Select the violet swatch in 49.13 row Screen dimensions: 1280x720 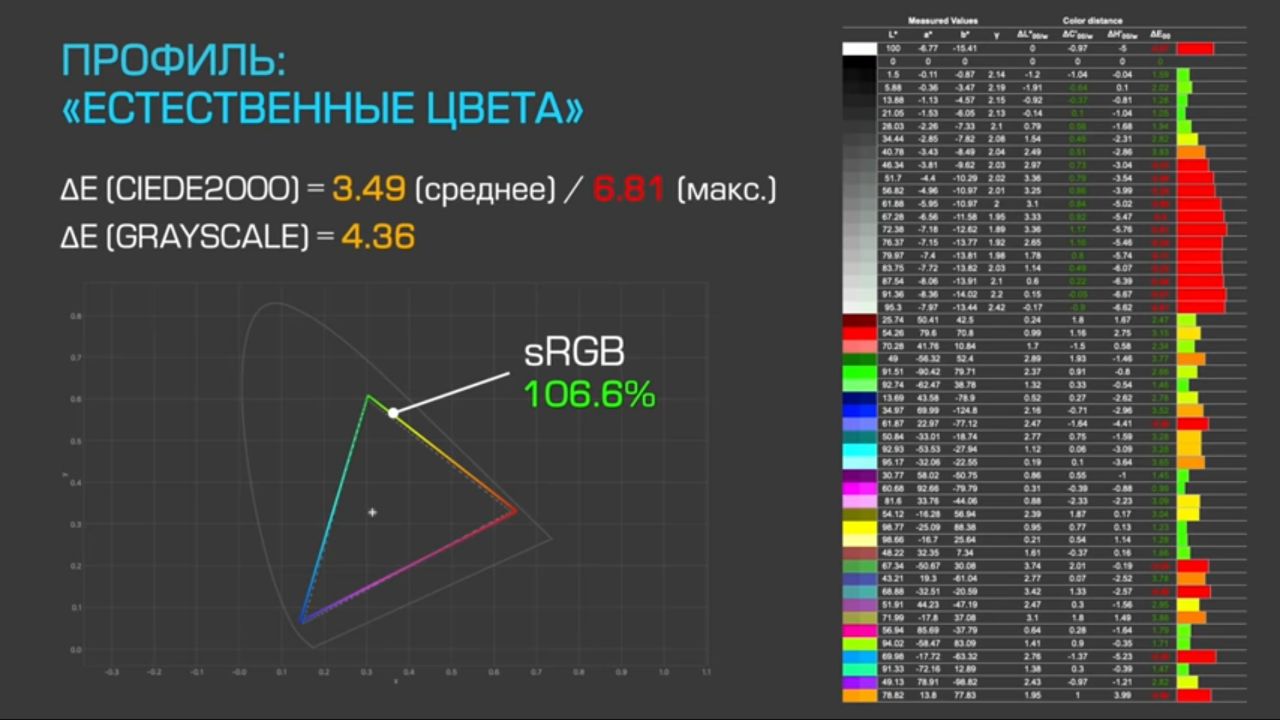pos(859,681)
